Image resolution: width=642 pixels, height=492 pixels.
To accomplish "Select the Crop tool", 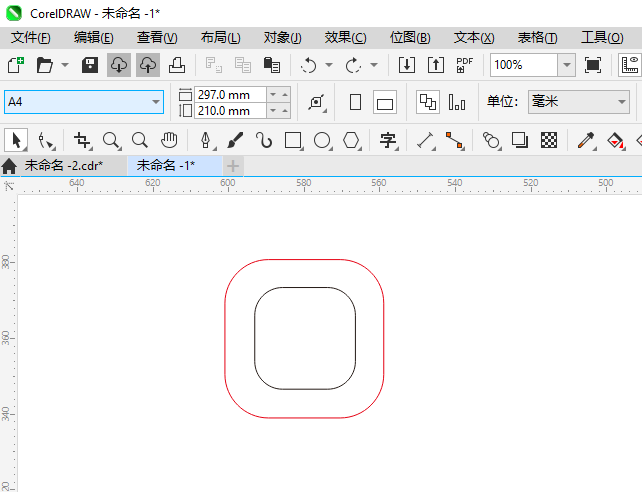I will 82,140.
